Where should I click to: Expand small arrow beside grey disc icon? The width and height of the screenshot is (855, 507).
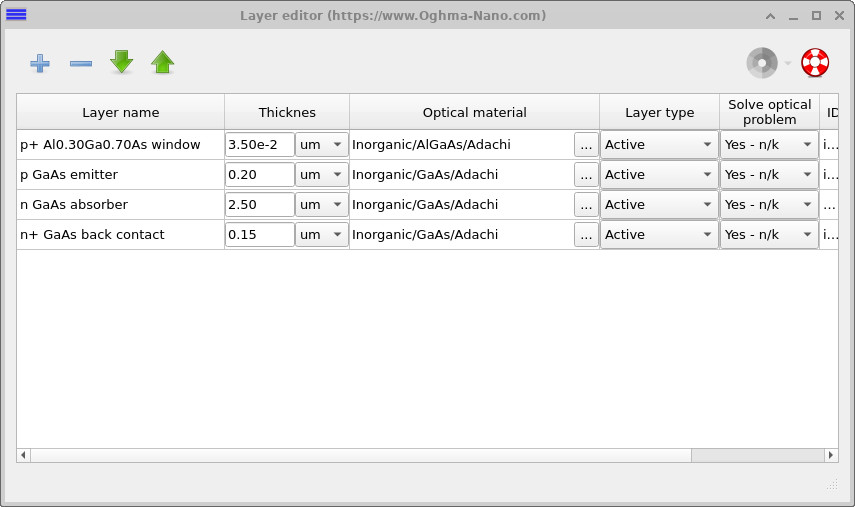(x=787, y=63)
